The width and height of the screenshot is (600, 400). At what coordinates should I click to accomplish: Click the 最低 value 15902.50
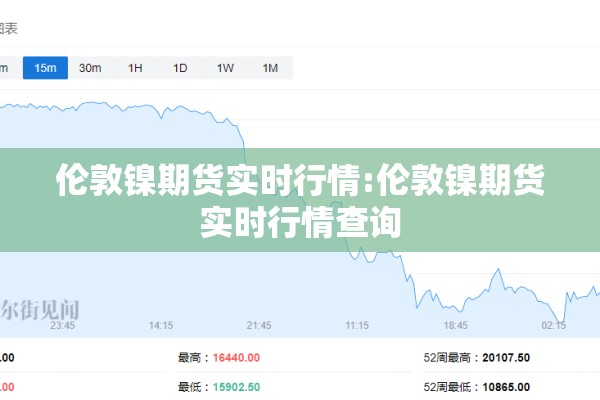pos(236,387)
